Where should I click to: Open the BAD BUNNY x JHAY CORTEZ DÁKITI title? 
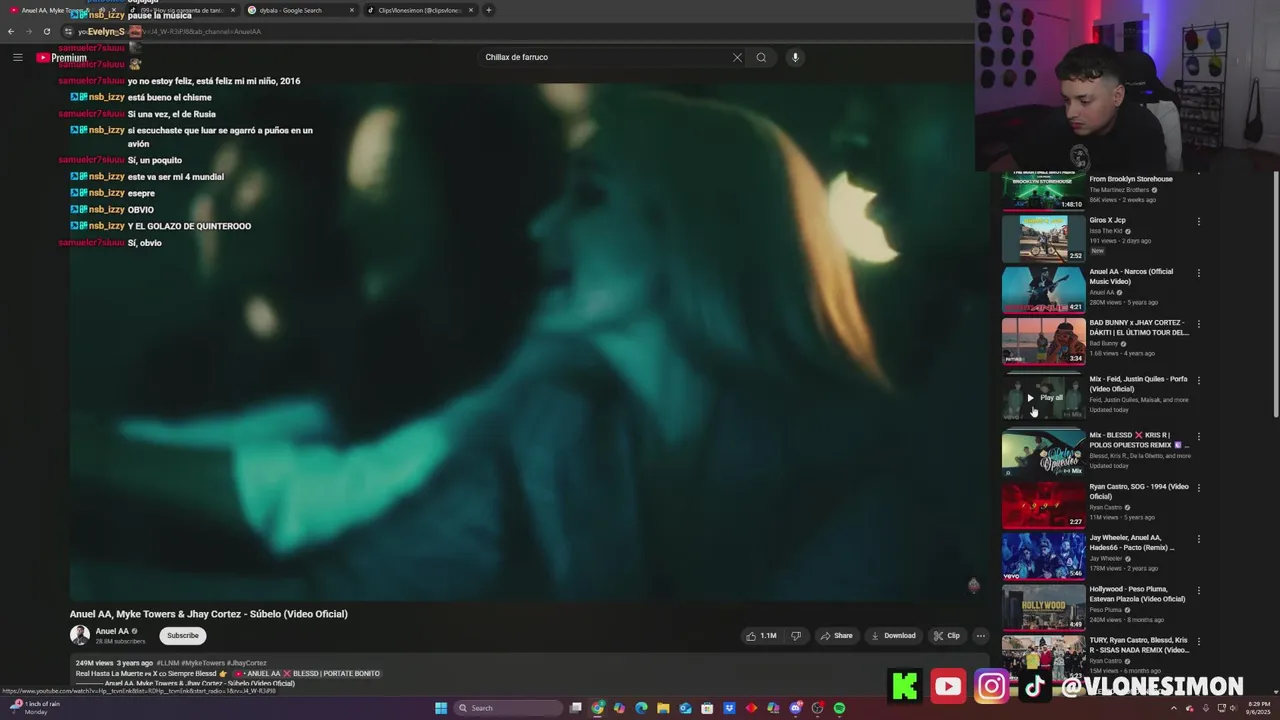(1138, 327)
